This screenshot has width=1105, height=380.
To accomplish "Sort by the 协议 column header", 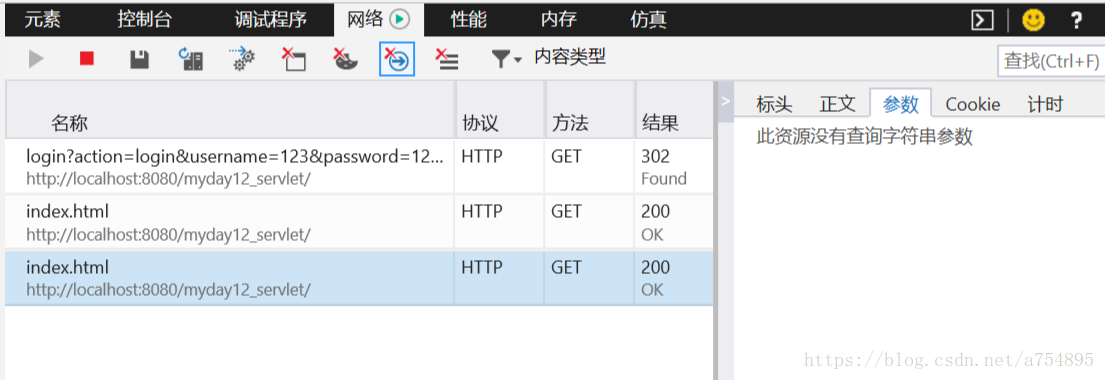I will click(x=500, y=110).
